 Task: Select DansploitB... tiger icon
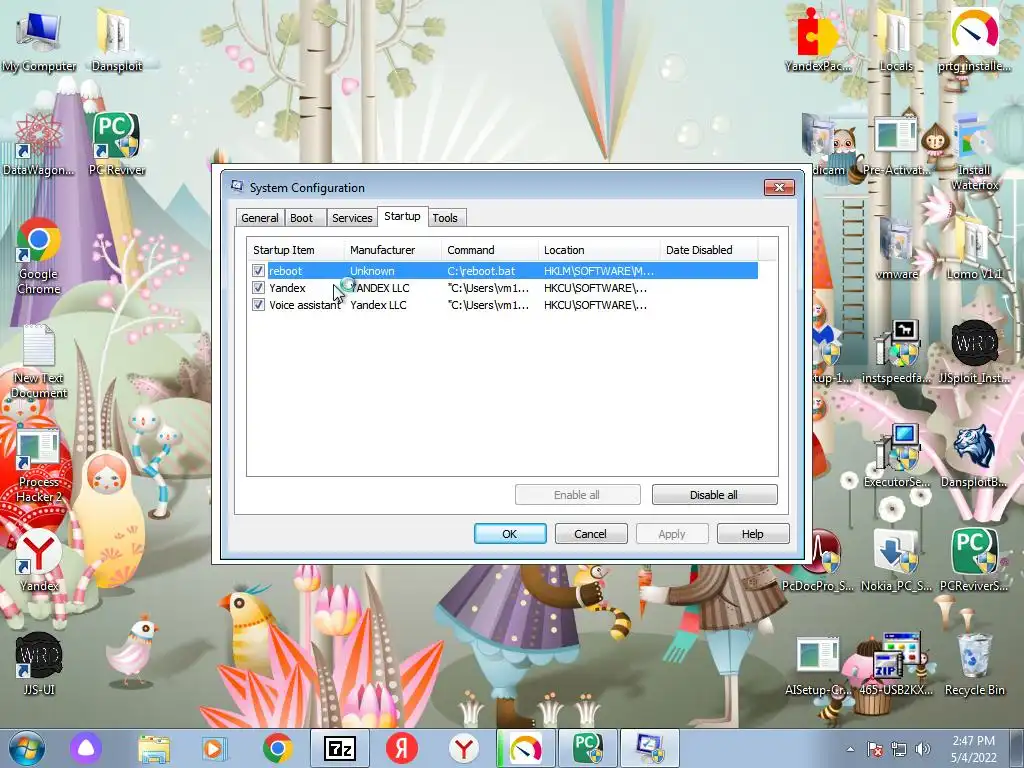pos(974,456)
